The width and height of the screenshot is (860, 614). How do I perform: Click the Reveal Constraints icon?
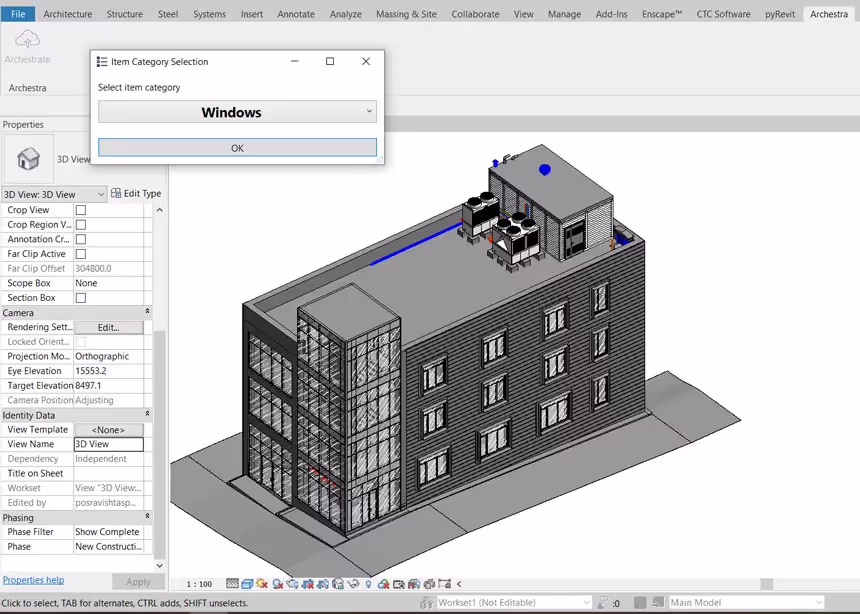[444, 584]
